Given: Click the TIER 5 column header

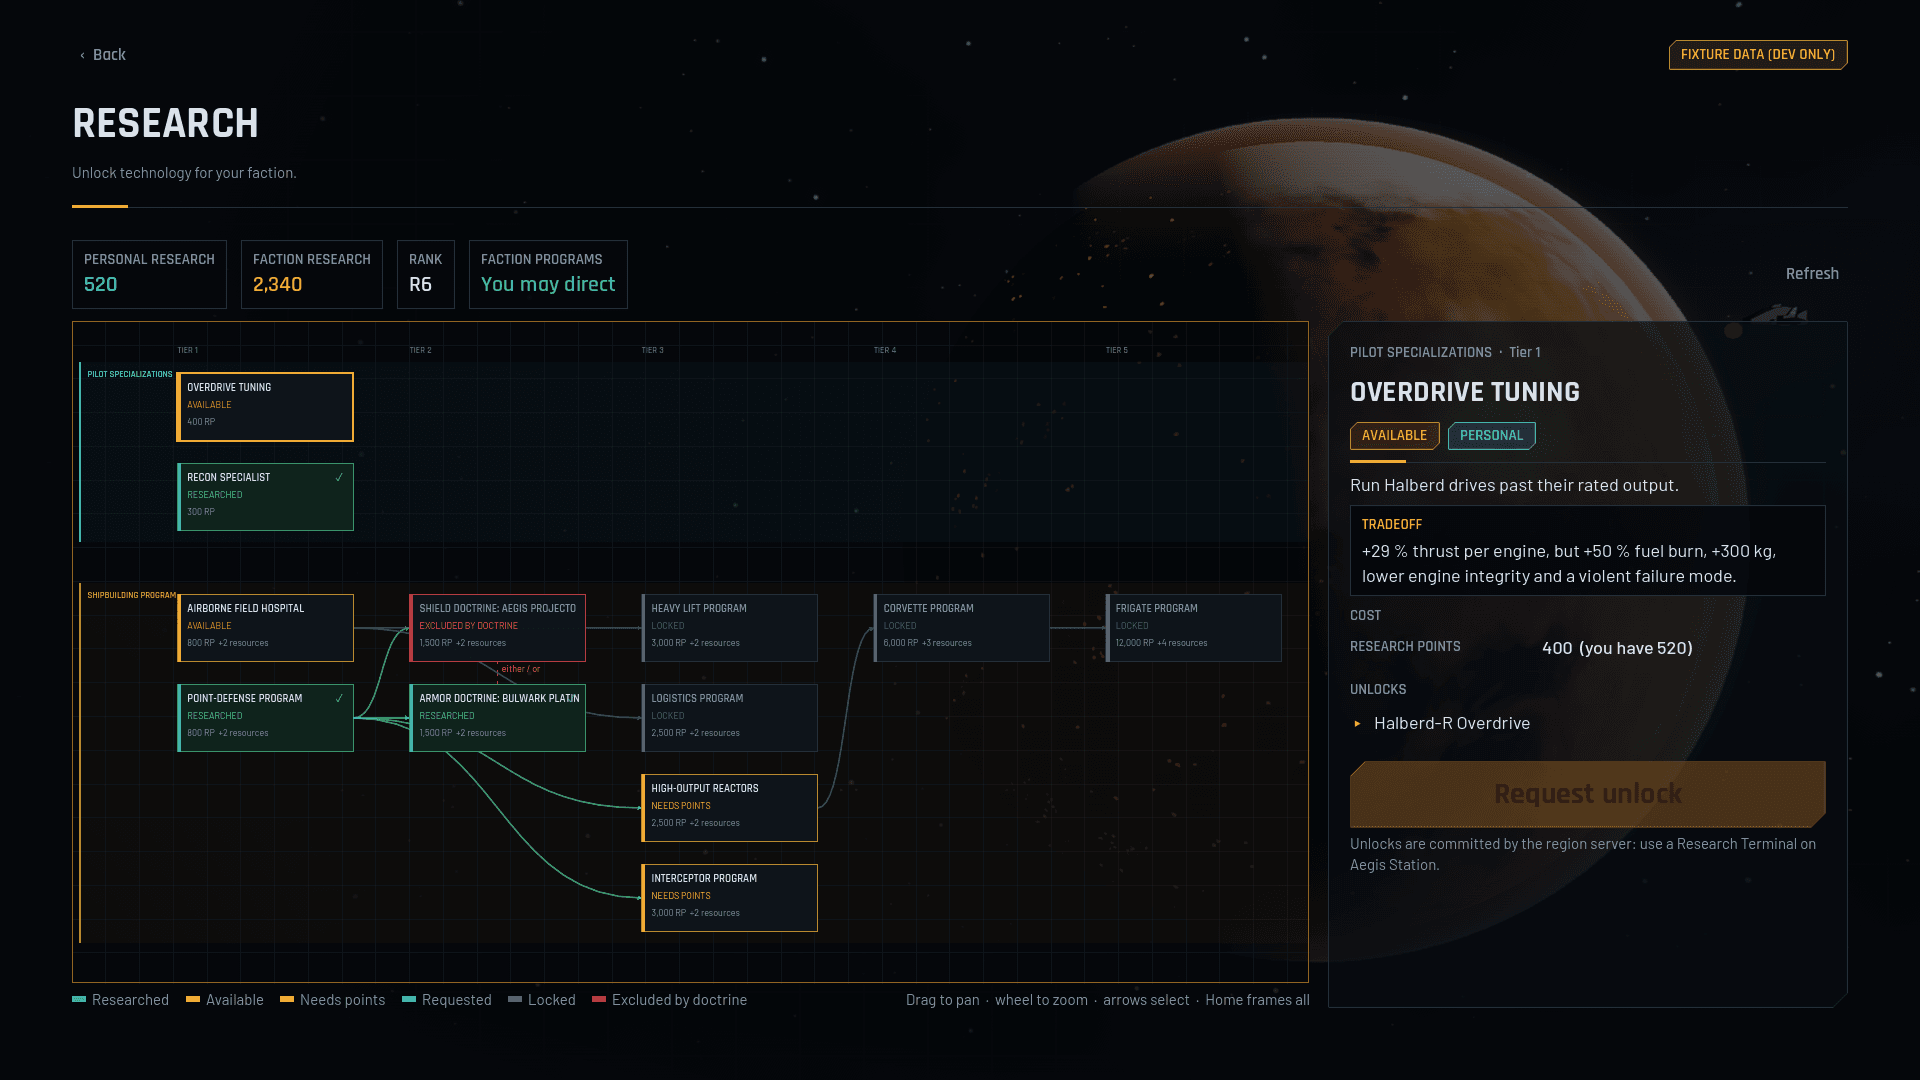Looking at the screenshot, I should (1116, 351).
